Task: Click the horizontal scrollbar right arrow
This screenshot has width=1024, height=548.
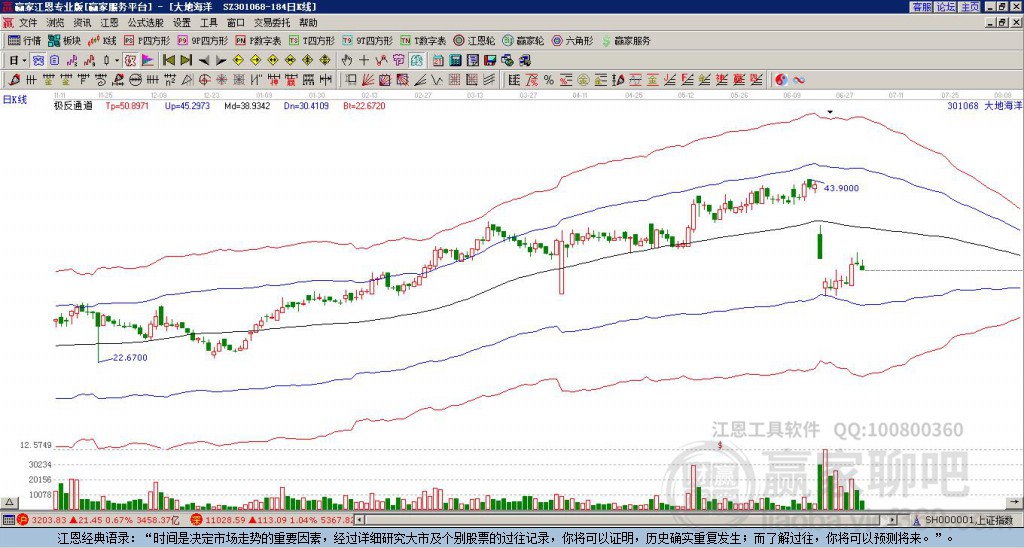Action: pos(891,520)
